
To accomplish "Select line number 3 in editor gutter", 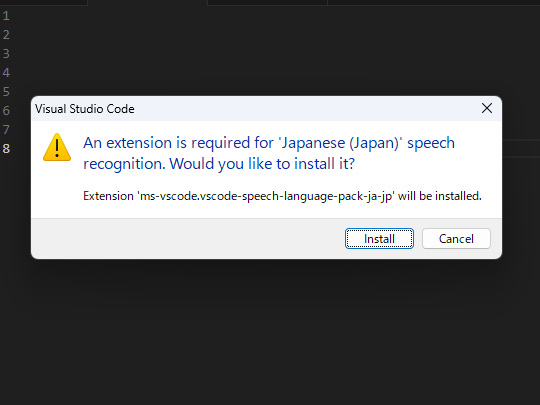I will click(x=6, y=54).
